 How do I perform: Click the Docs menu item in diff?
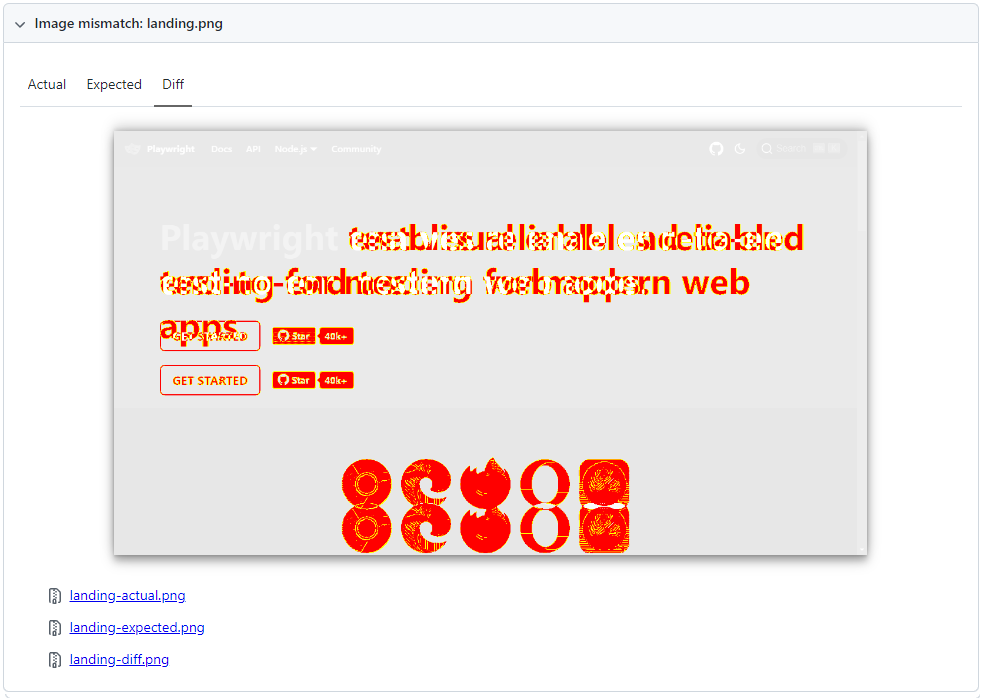click(x=221, y=149)
